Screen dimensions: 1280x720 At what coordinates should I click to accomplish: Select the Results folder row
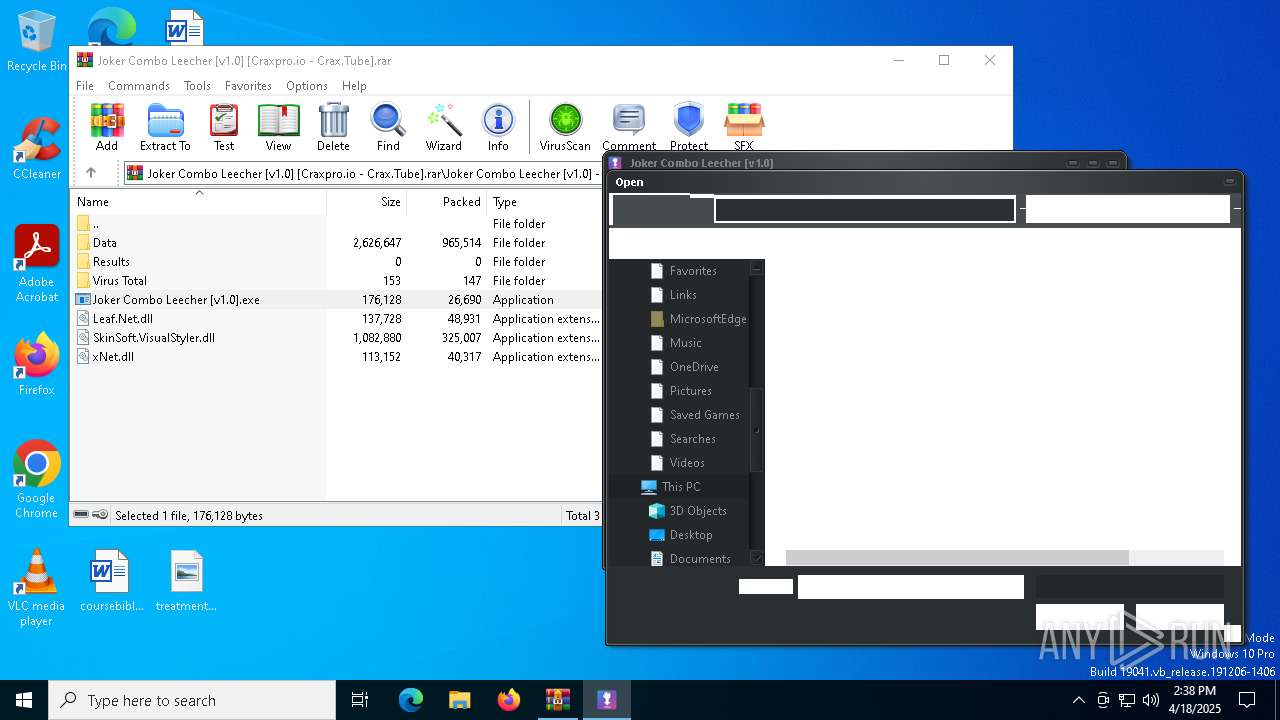(336, 262)
